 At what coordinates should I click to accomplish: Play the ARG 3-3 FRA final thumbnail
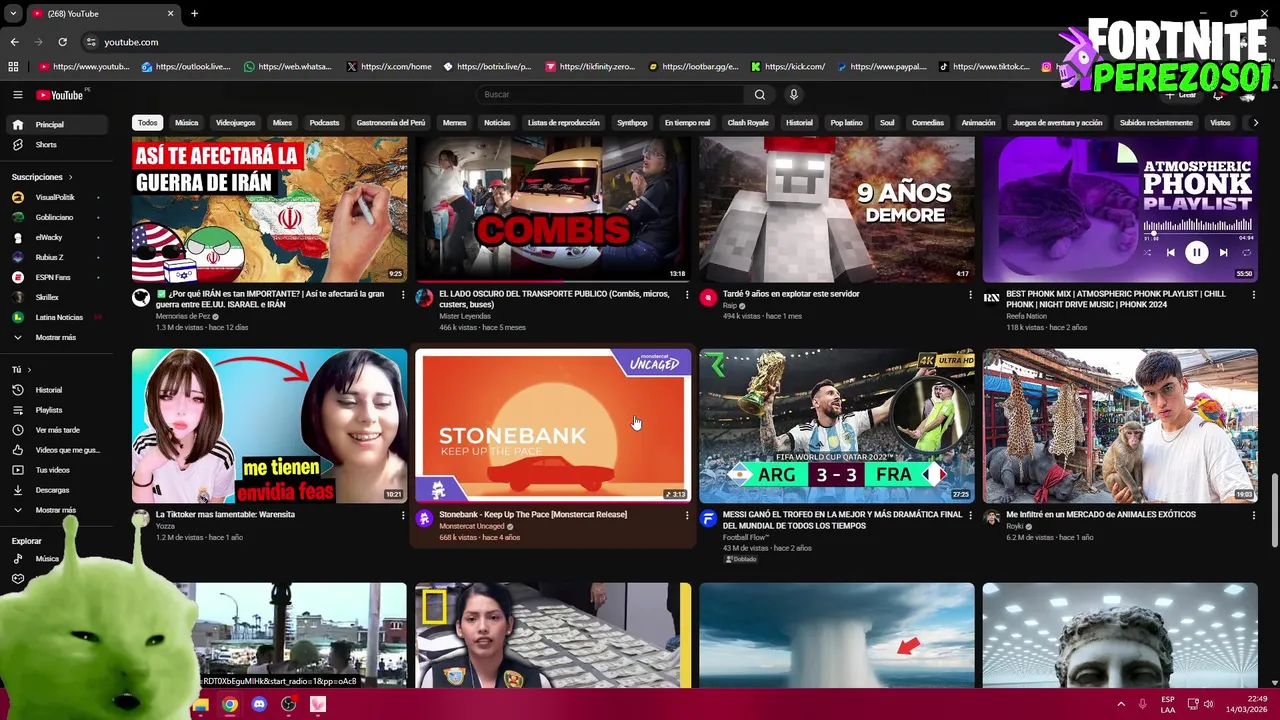click(x=837, y=425)
